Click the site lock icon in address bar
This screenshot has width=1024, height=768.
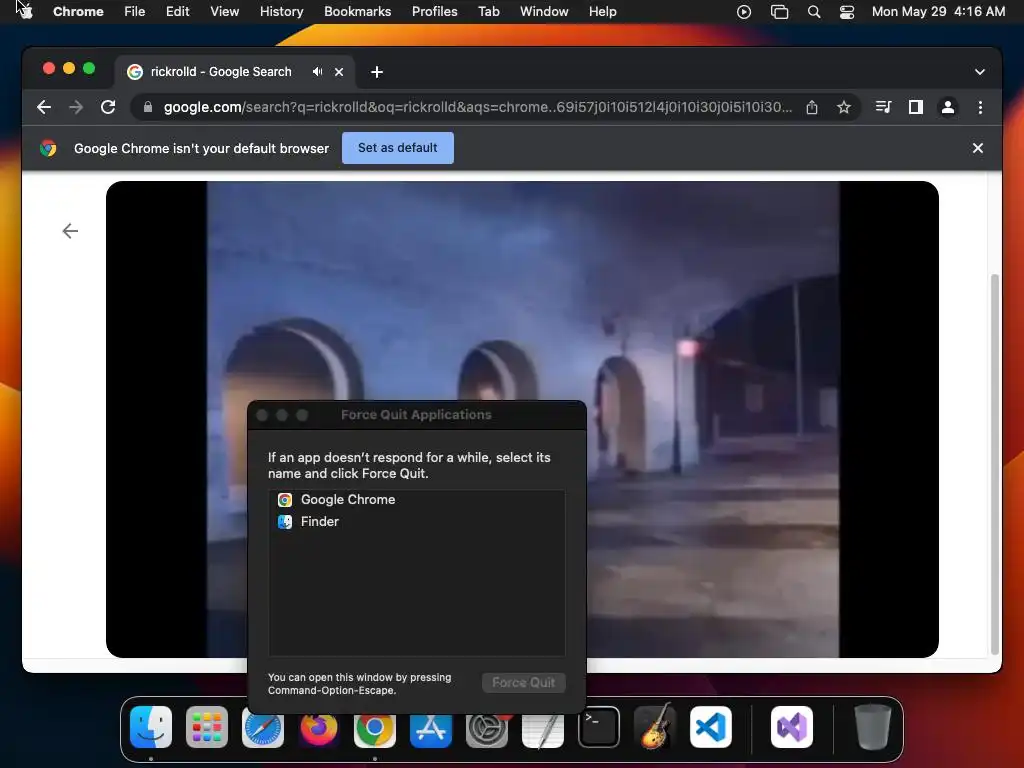(x=148, y=107)
